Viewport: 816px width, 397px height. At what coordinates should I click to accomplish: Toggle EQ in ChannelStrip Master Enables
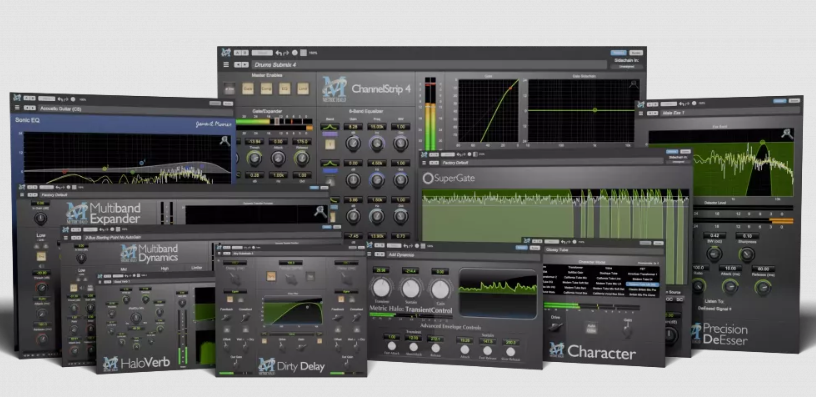coord(285,88)
